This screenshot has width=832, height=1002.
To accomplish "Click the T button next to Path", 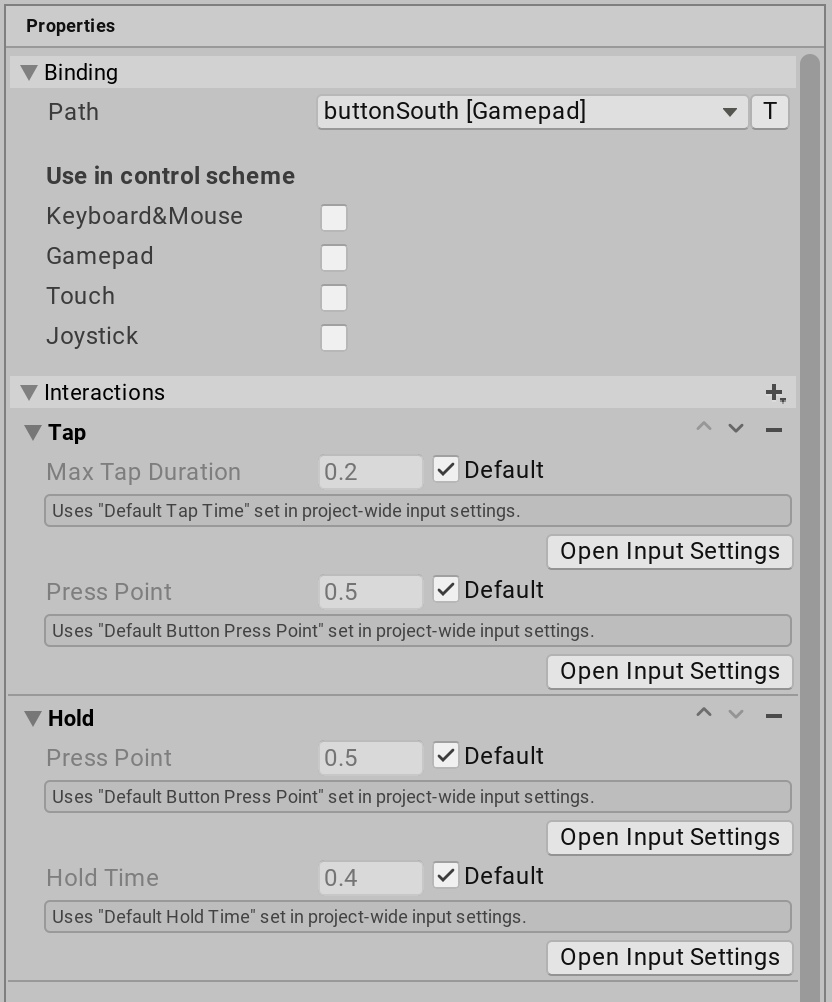I will tap(769, 112).
